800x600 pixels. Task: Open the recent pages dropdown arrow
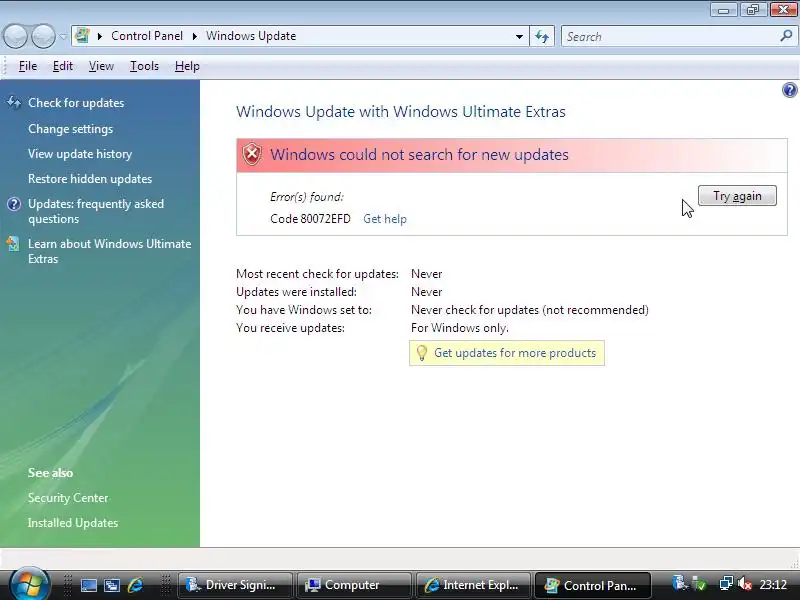[x=63, y=37]
